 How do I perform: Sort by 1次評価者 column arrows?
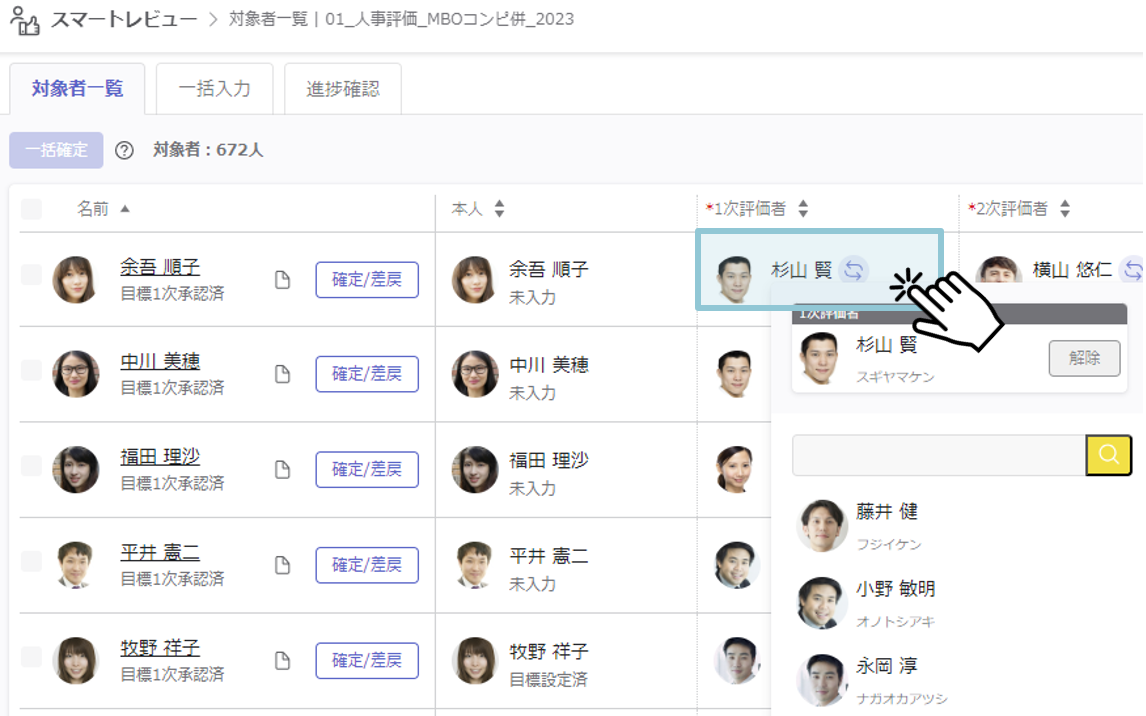[803, 209]
